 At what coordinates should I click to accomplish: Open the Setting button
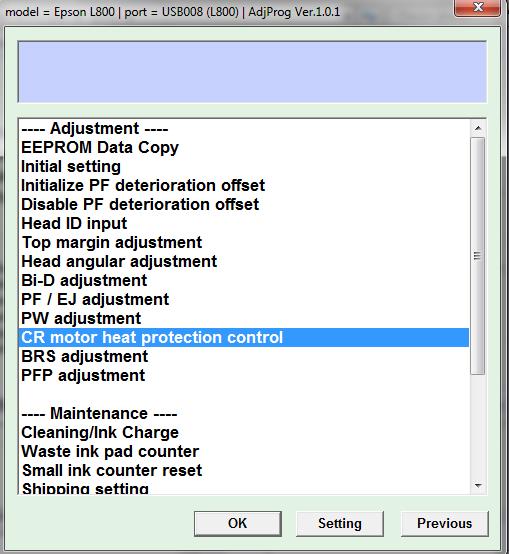340,523
